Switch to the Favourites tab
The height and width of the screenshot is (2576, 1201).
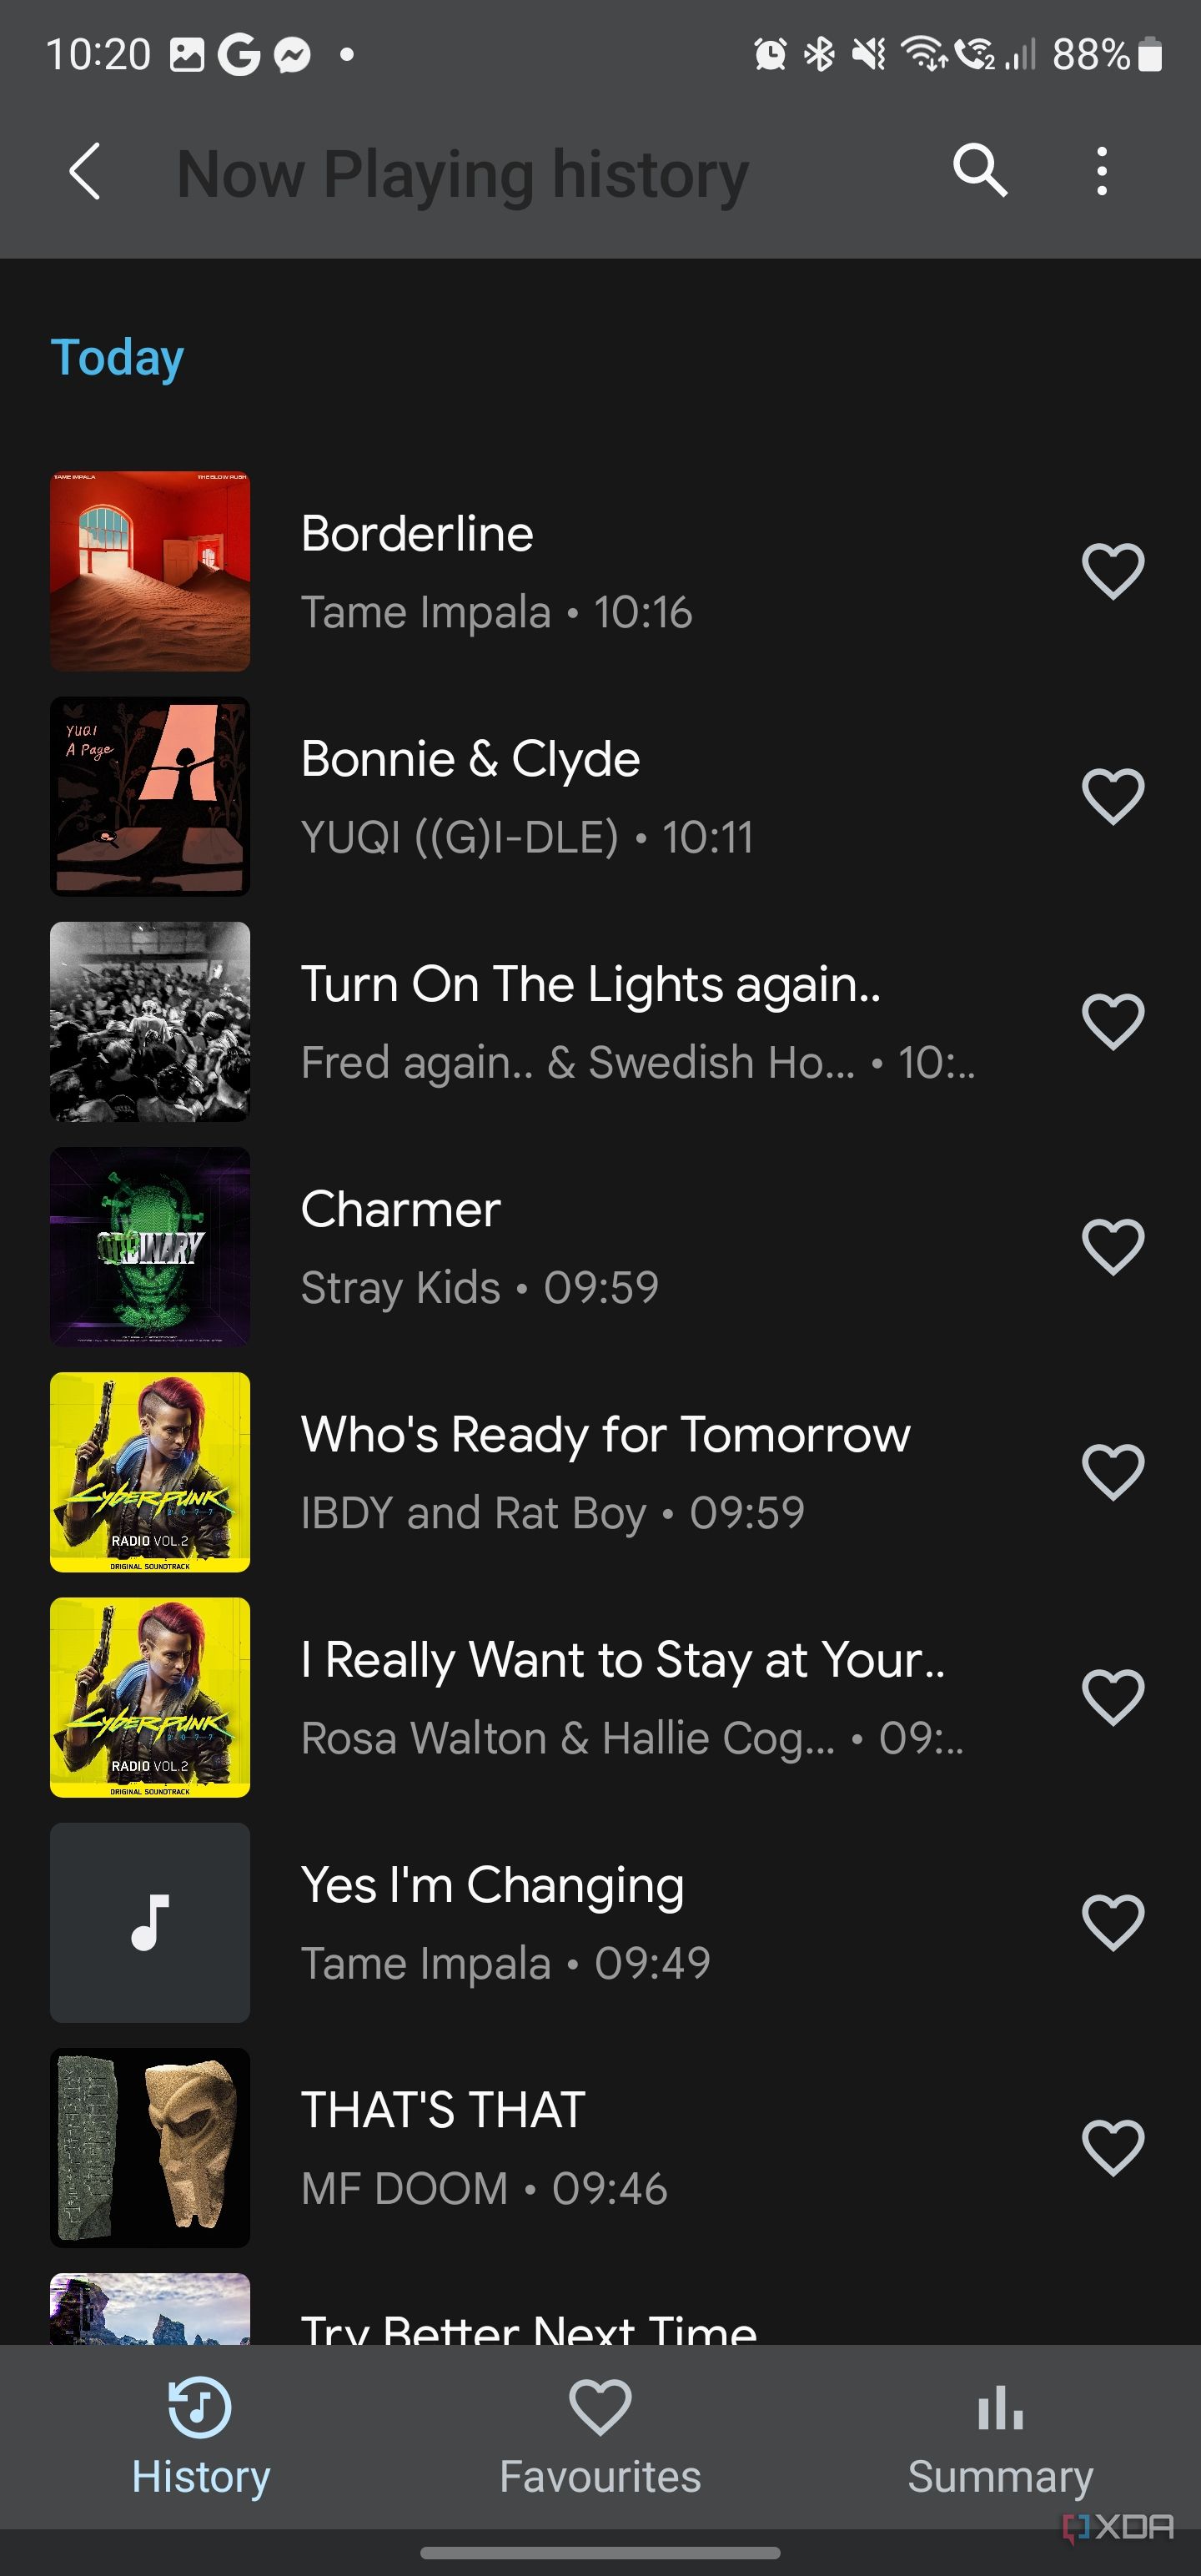pyautogui.click(x=600, y=2437)
